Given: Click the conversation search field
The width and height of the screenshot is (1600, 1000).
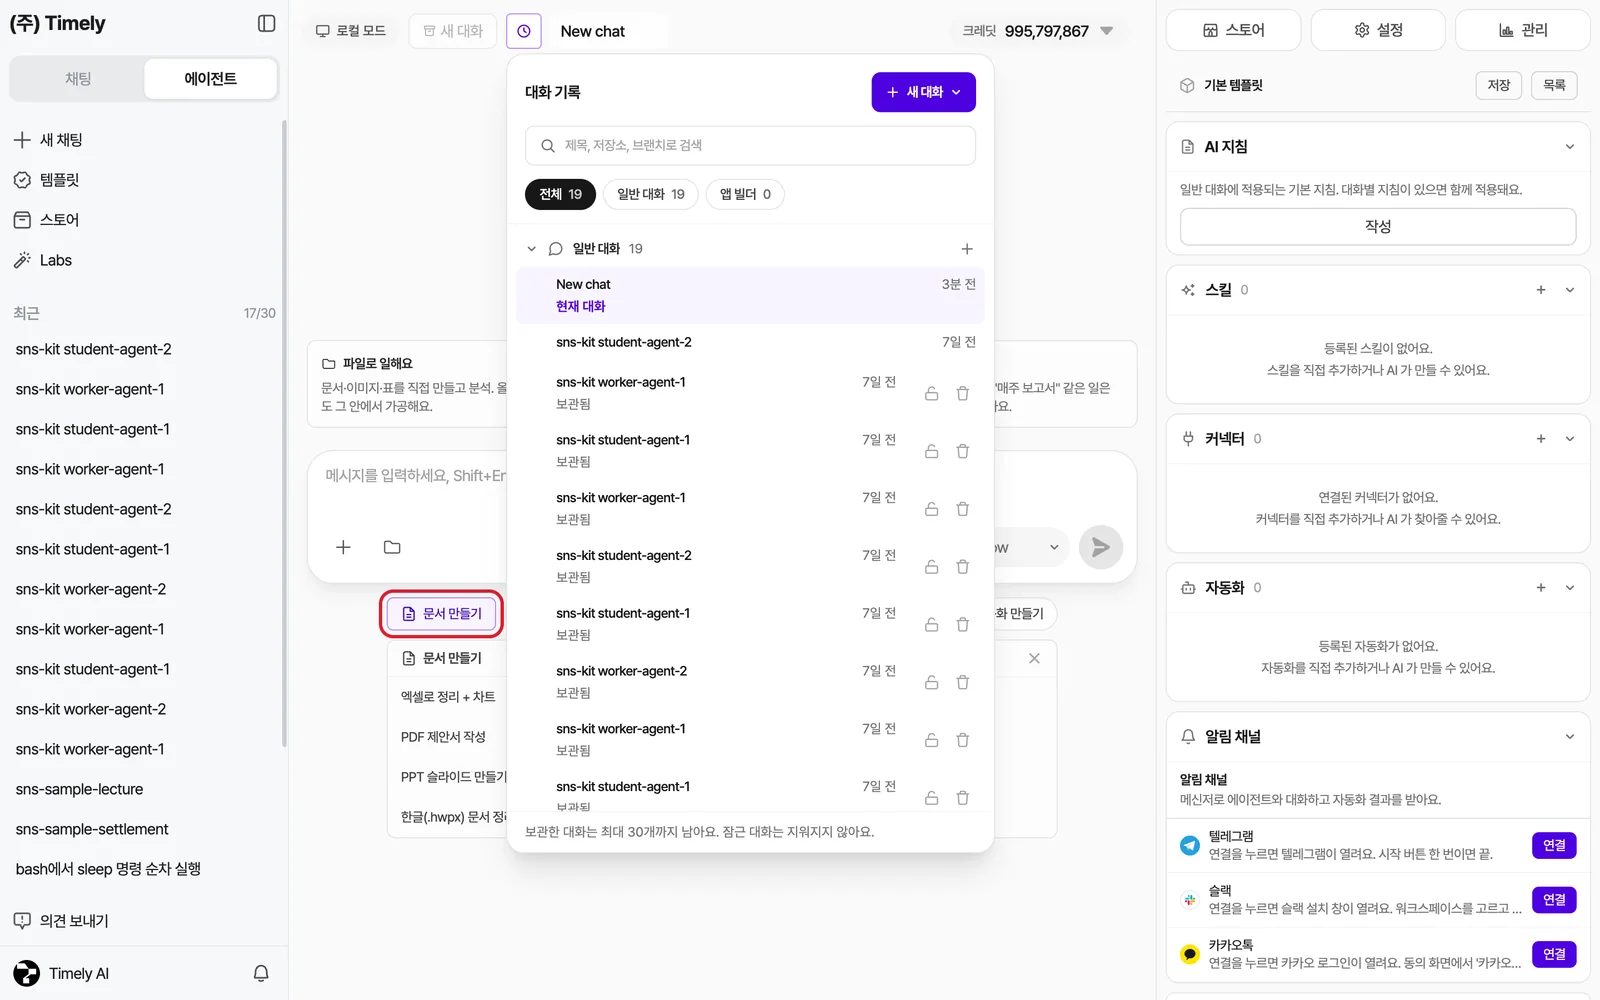Looking at the screenshot, I should [x=750, y=146].
